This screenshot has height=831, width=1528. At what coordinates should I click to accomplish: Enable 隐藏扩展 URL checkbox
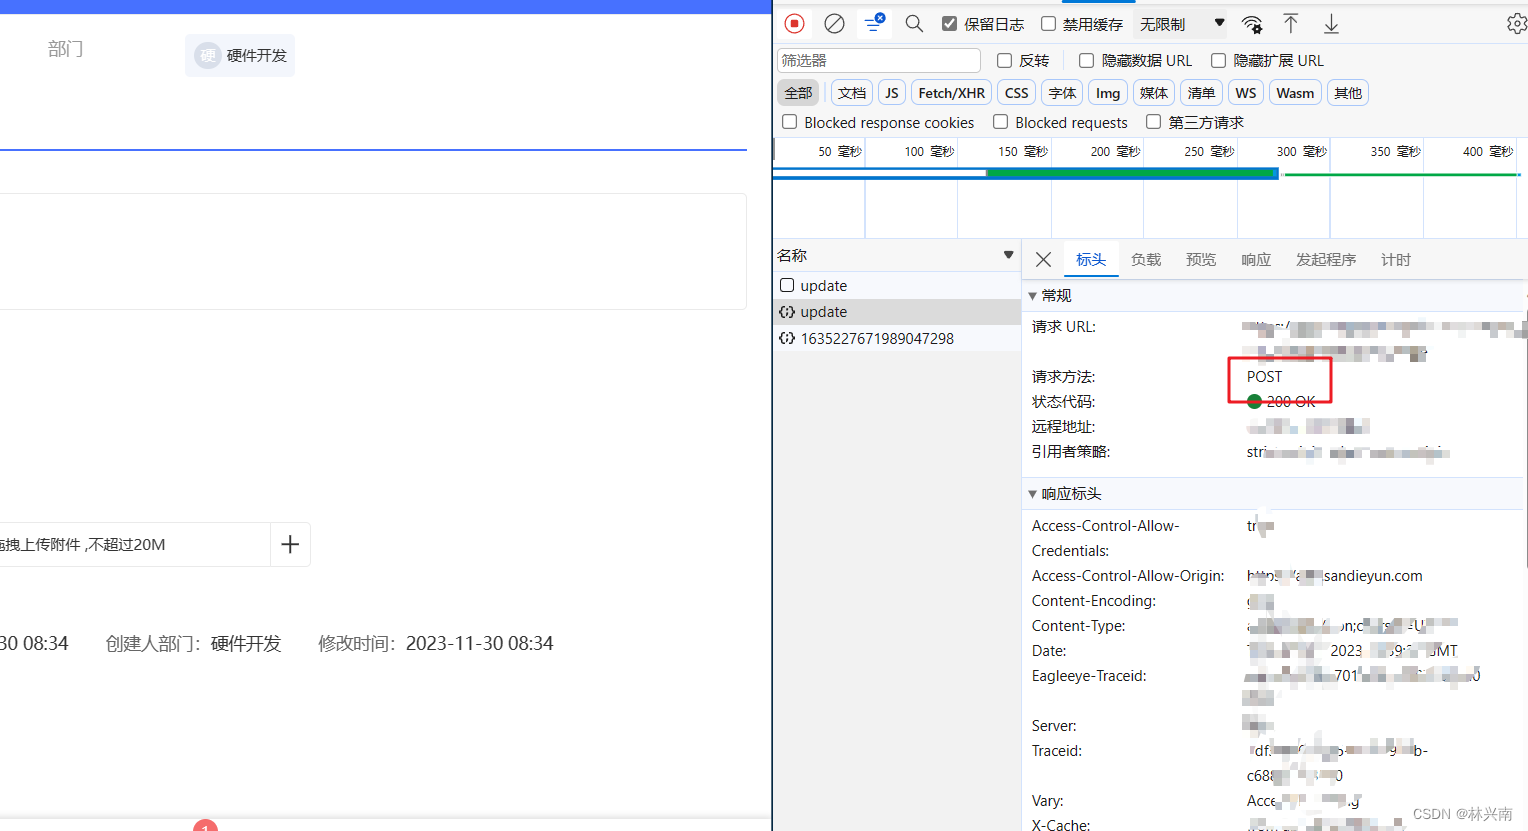coord(1218,60)
